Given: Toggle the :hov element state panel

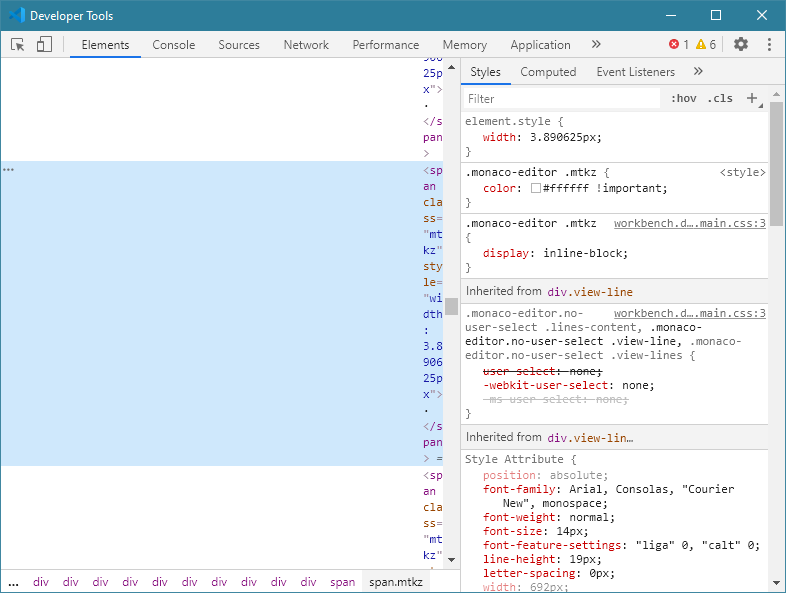Looking at the screenshot, I should (684, 98).
